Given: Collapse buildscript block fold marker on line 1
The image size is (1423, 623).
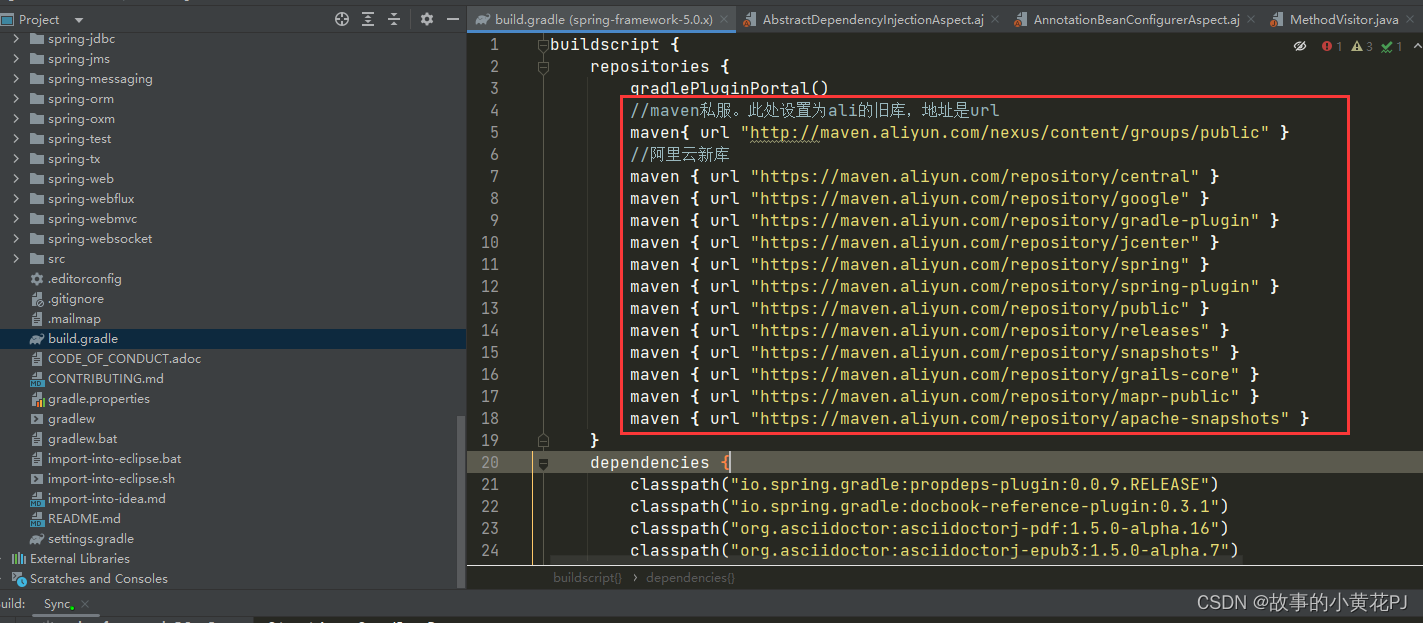Looking at the screenshot, I should 543,45.
